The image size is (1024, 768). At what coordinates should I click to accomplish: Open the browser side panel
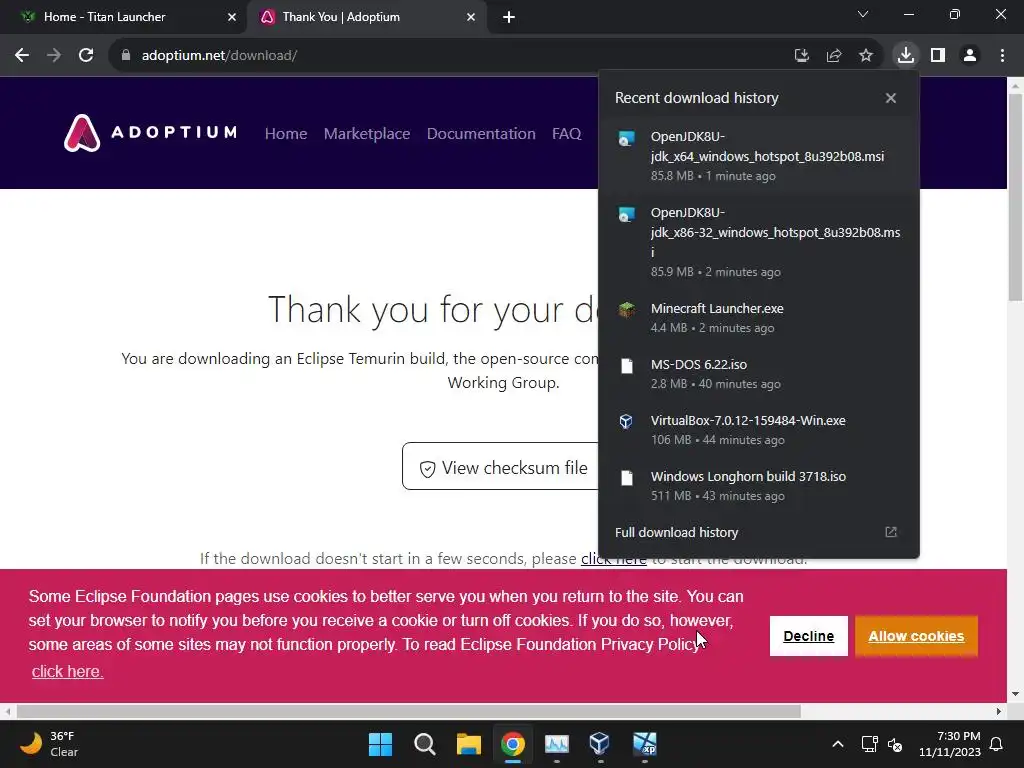click(938, 56)
